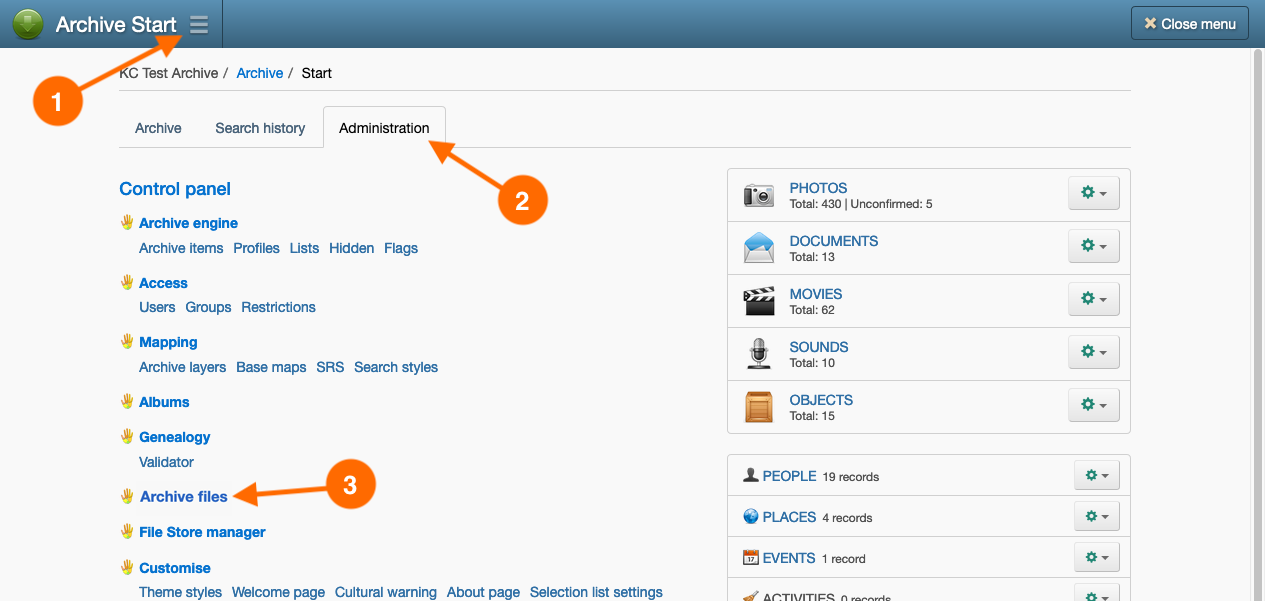Switch to the Archive tab
This screenshot has height=601, width=1265.
tap(158, 128)
